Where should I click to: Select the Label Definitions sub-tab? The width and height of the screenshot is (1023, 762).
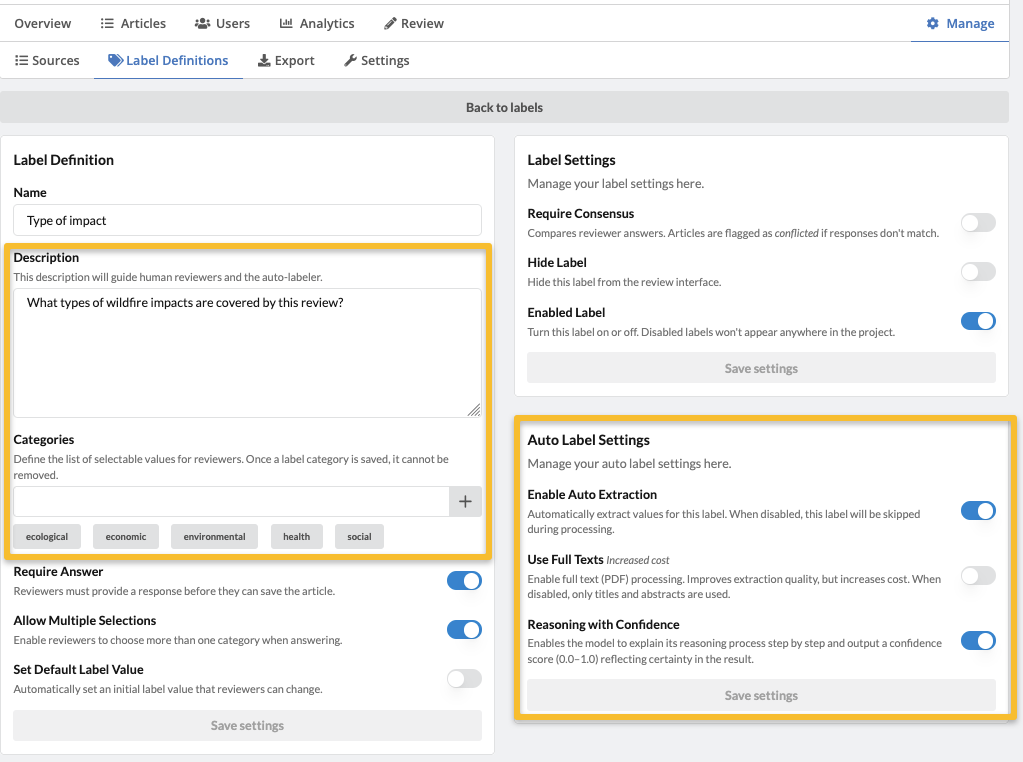pyautogui.click(x=168, y=61)
